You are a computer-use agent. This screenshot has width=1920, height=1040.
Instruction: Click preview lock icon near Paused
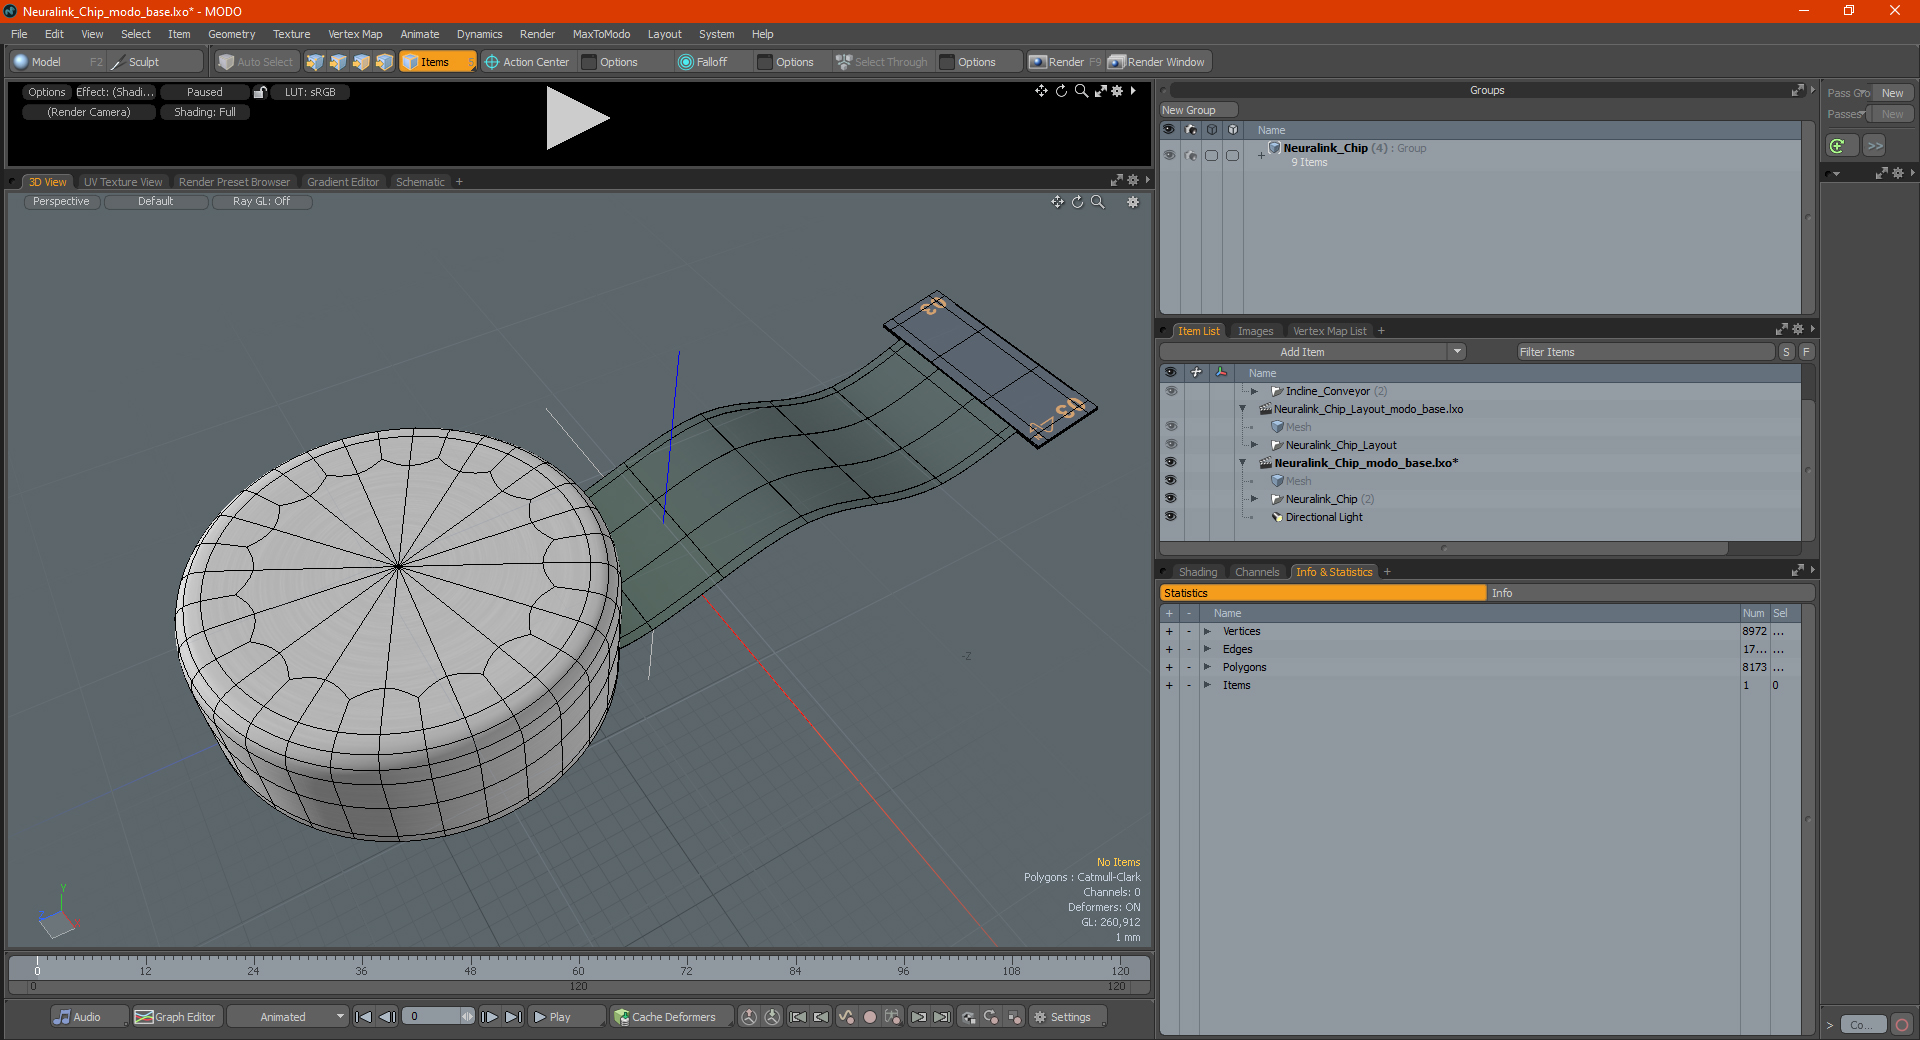pos(260,92)
